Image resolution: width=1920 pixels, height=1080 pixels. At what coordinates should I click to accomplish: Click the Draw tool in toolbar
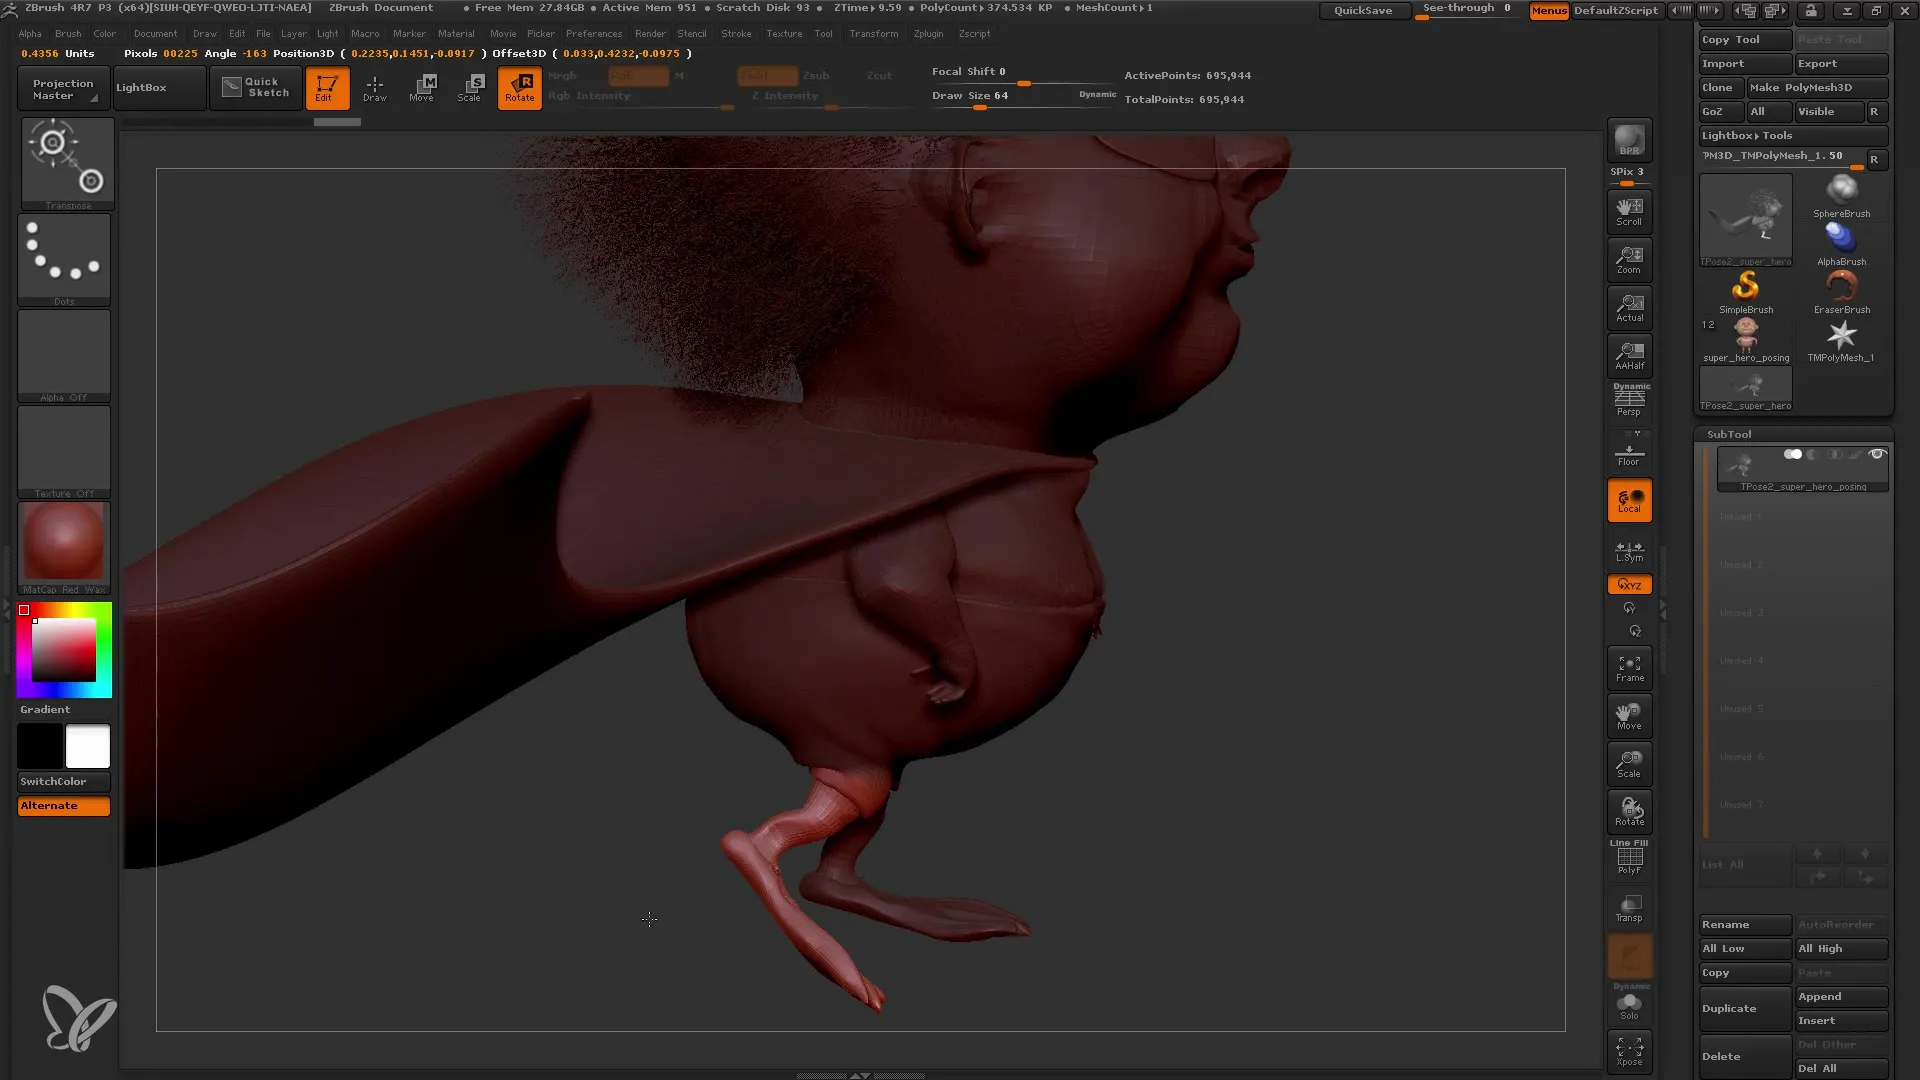(x=375, y=87)
